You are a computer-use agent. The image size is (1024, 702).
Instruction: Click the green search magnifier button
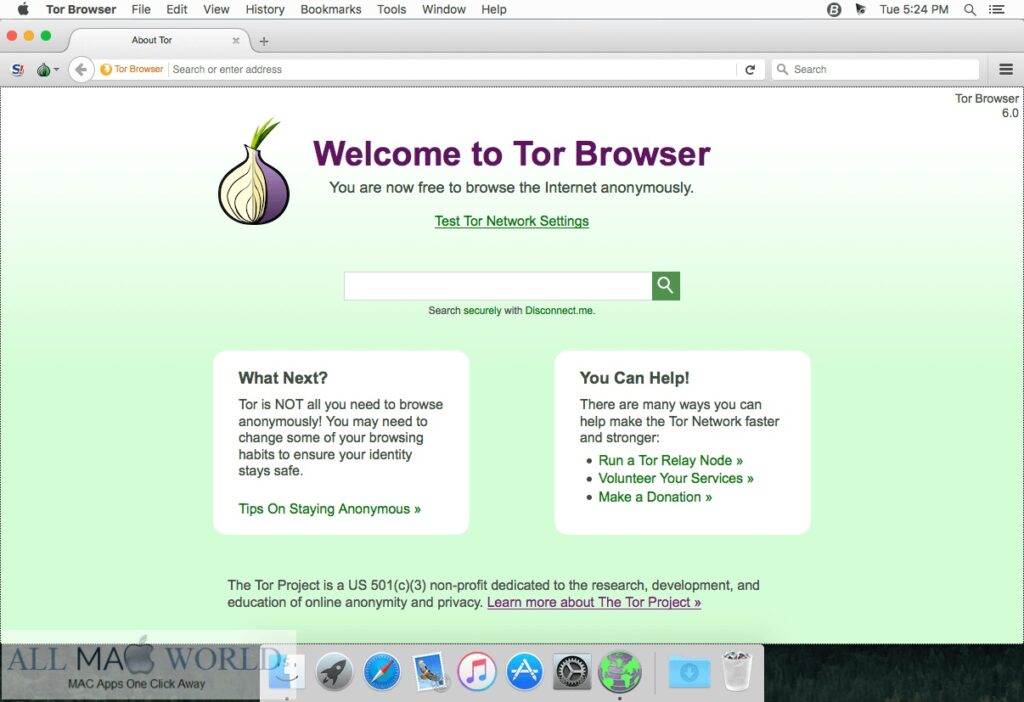pos(665,286)
